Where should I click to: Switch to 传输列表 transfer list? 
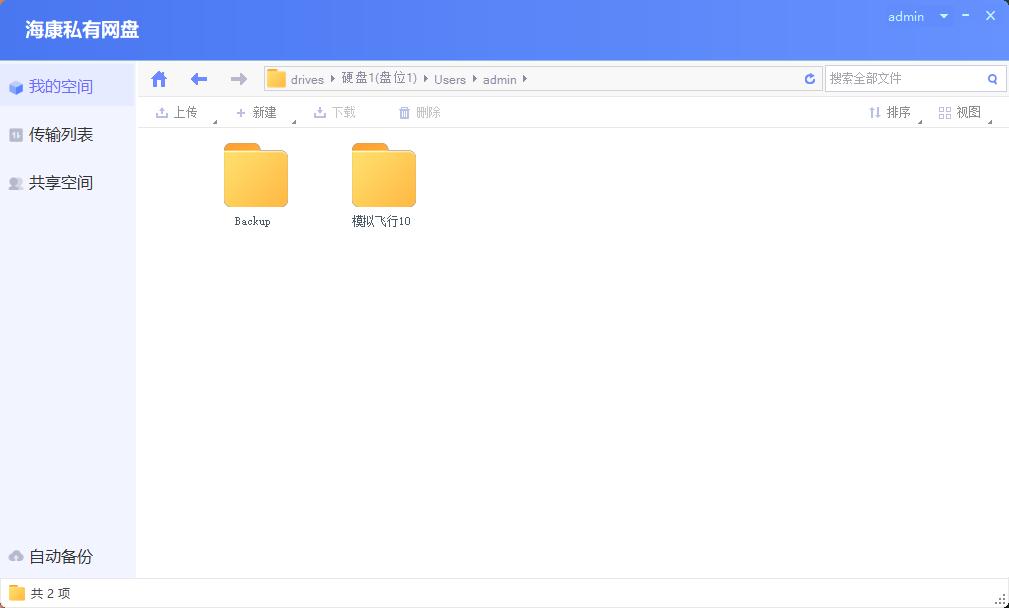click(60, 134)
